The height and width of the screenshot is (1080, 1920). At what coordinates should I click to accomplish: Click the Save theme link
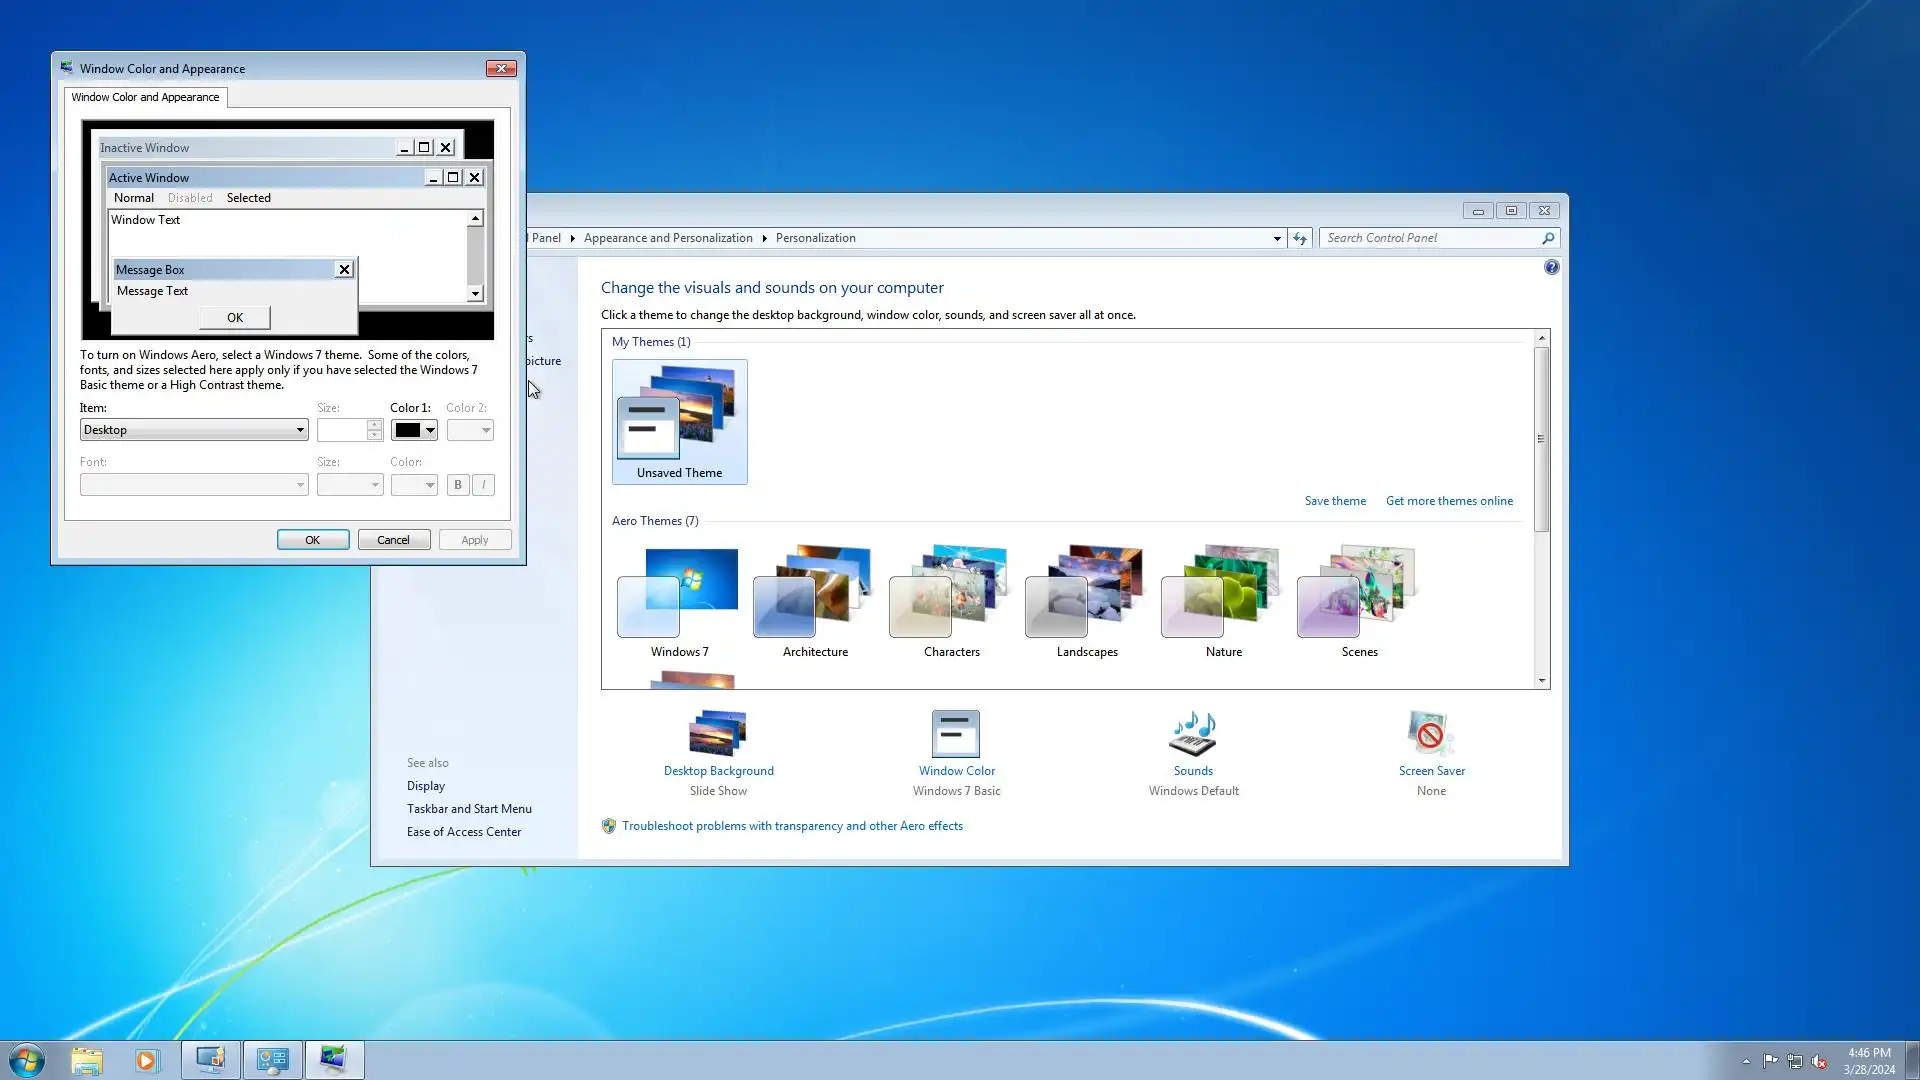pyautogui.click(x=1335, y=501)
